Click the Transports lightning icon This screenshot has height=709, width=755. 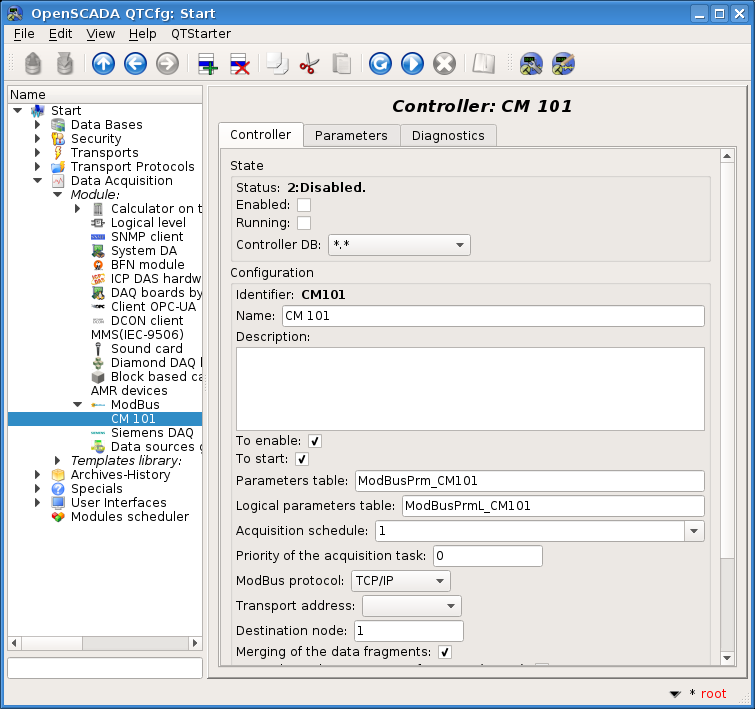58,153
